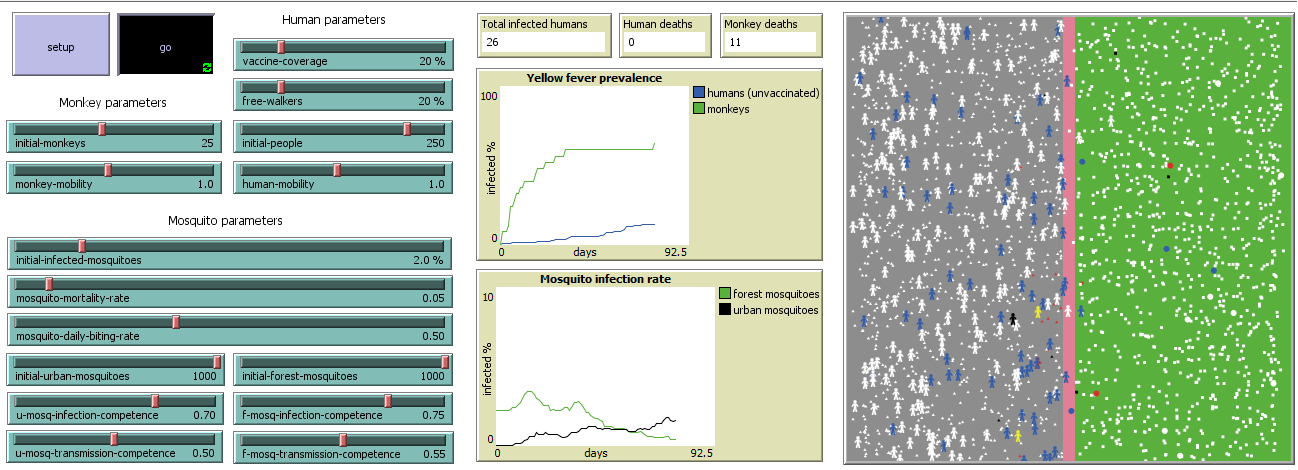Click the initial-infected-mosquitoes slider handle
Screen dimensions: 1298x470
[x=82, y=245]
